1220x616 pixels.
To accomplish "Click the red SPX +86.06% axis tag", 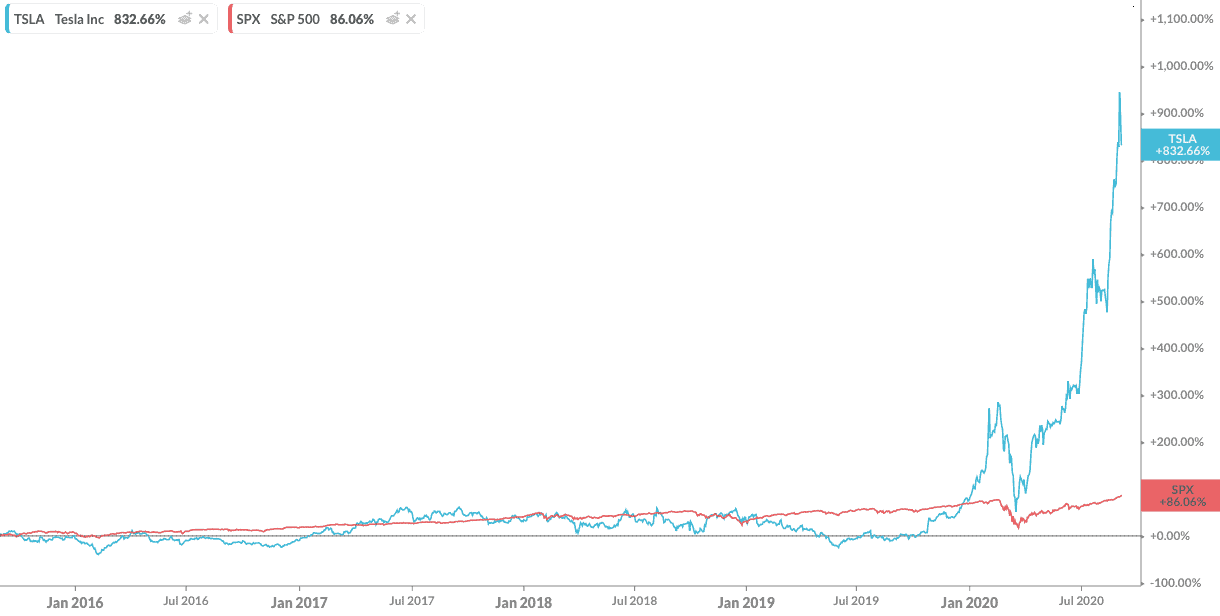I will click(x=1181, y=496).
